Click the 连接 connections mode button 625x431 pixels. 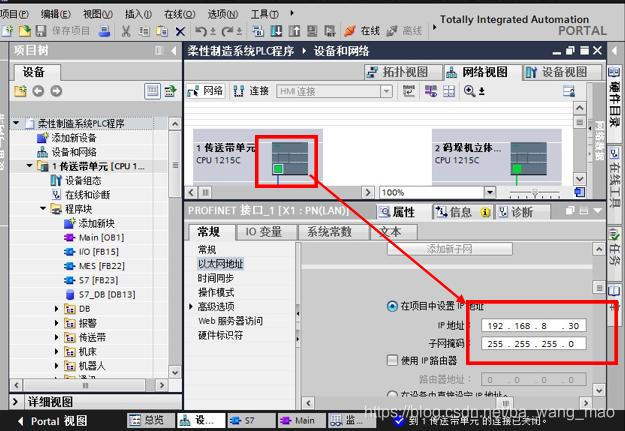pyautogui.click(x=252, y=91)
